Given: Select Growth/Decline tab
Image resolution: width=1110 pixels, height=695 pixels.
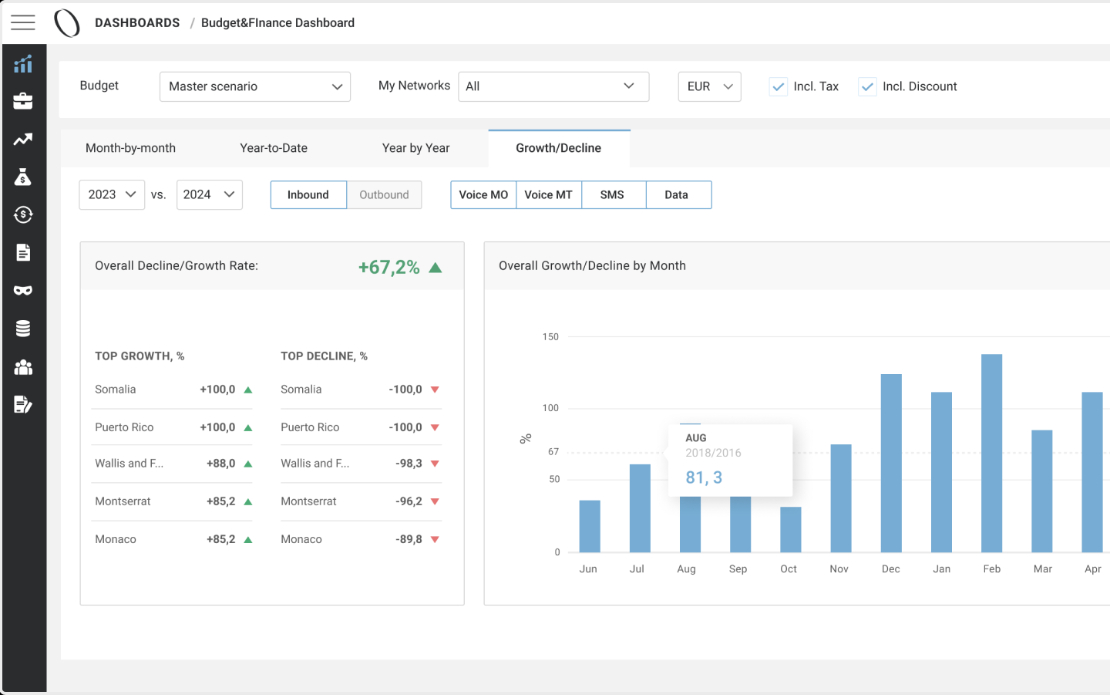Looking at the screenshot, I should (x=559, y=148).
